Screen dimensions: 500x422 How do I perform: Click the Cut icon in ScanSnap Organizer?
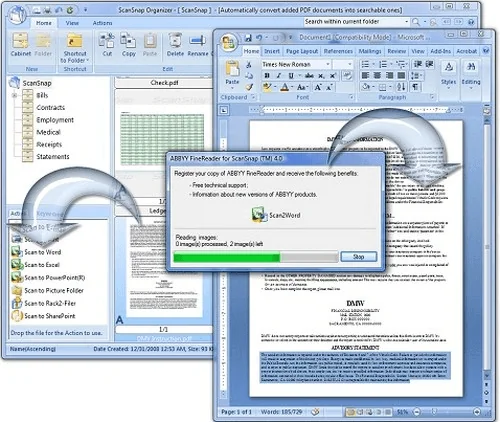click(x=107, y=41)
